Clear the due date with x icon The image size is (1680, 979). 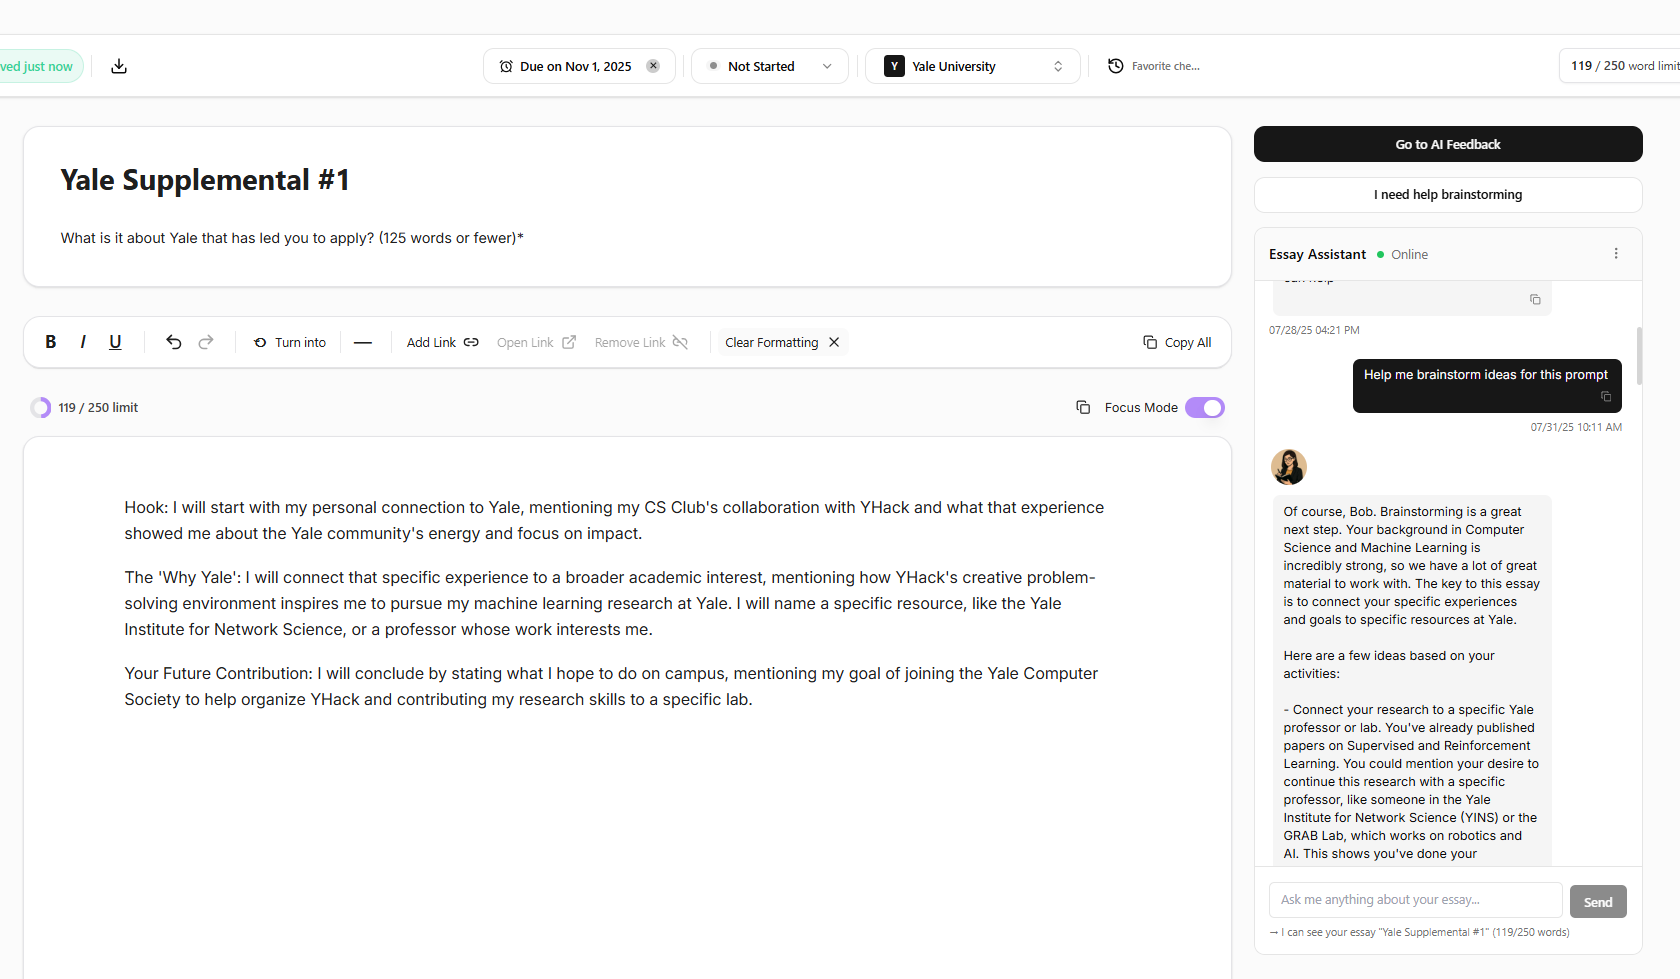click(x=653, y=66)
